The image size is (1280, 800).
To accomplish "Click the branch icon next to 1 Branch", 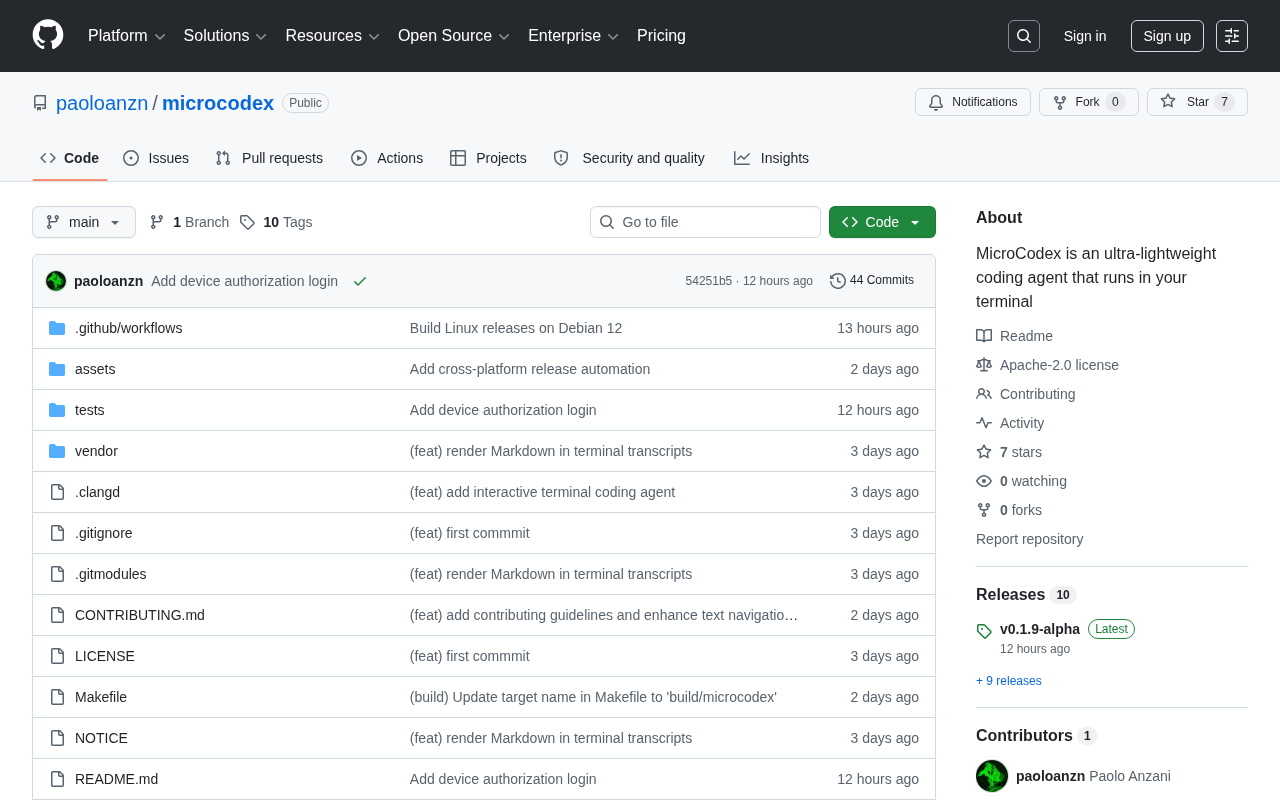I will 157,222.
